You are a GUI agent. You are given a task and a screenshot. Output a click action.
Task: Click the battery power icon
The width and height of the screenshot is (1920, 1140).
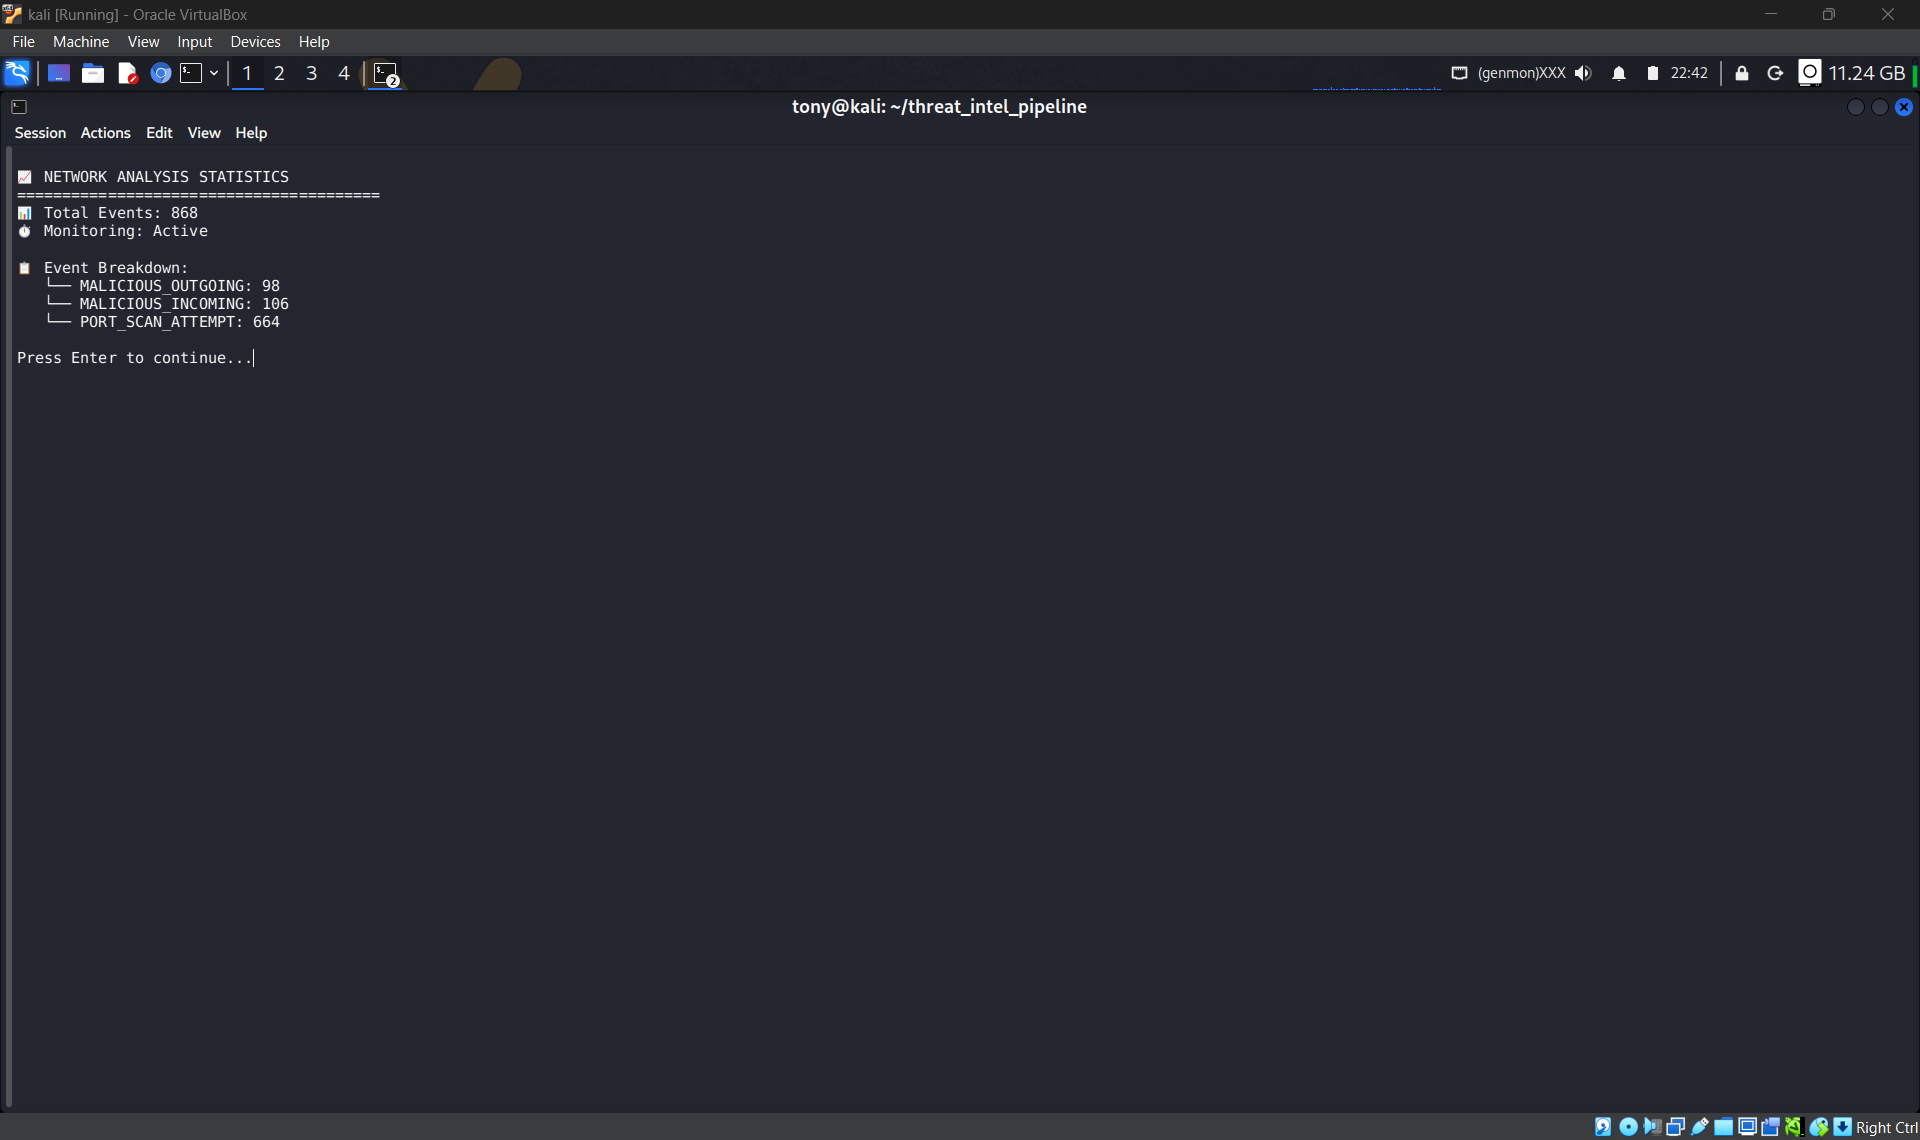[1652, 73]
